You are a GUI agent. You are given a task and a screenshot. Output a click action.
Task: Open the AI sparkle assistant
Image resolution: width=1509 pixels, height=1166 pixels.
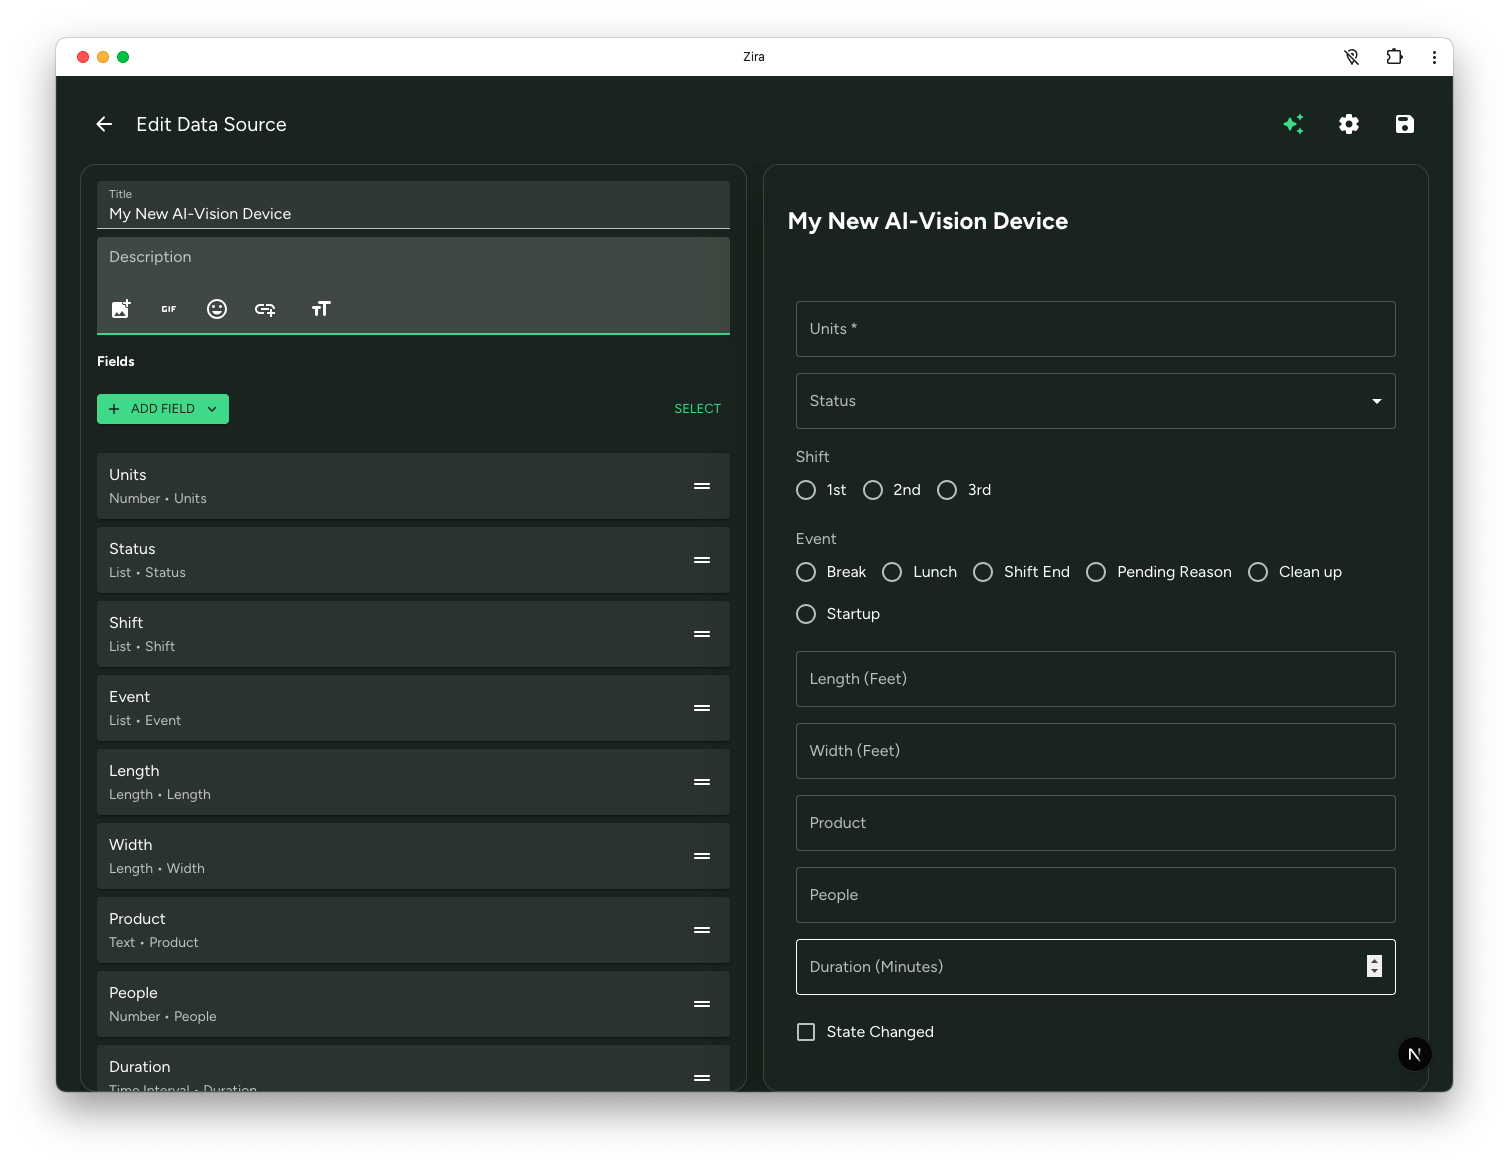pos(1293,124)
